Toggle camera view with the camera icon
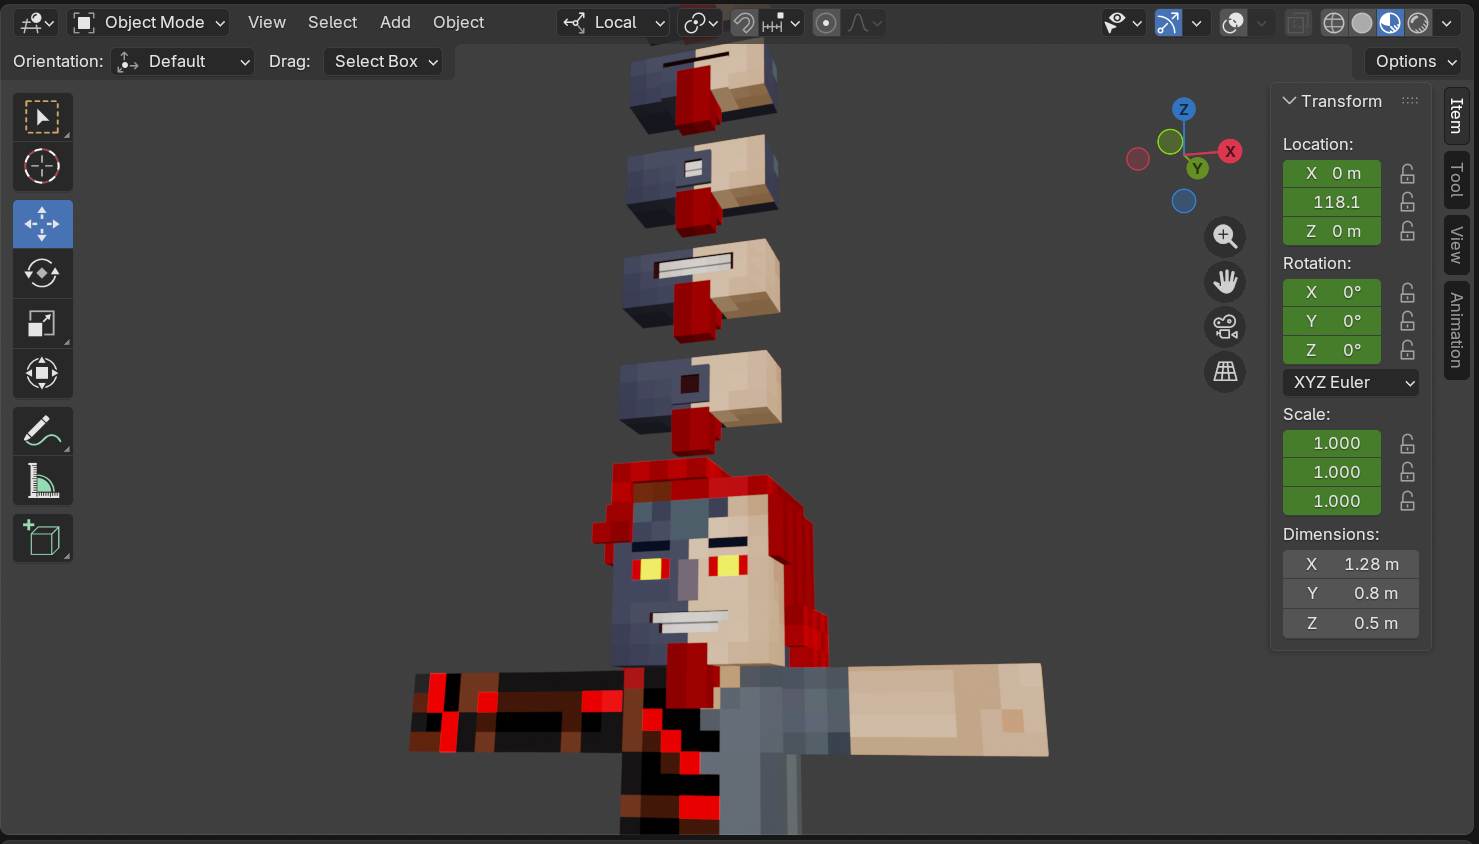Viewport: 1479px width, 844px height. tap(1225, 327)
